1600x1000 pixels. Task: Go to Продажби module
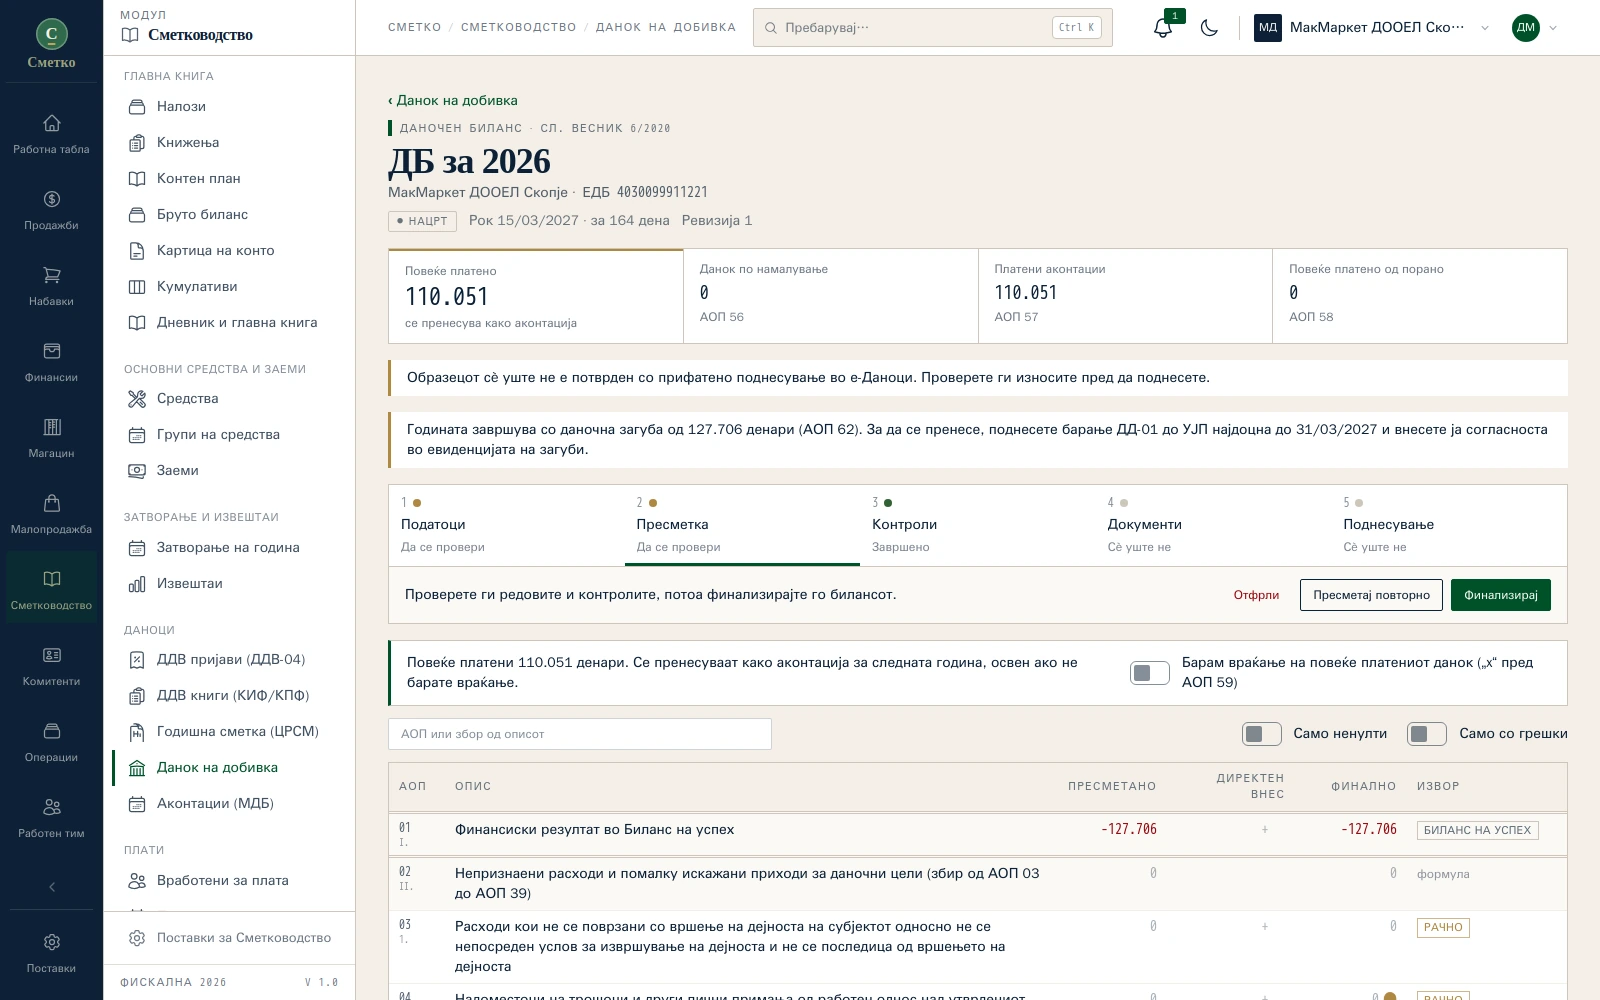pos(51,209)
